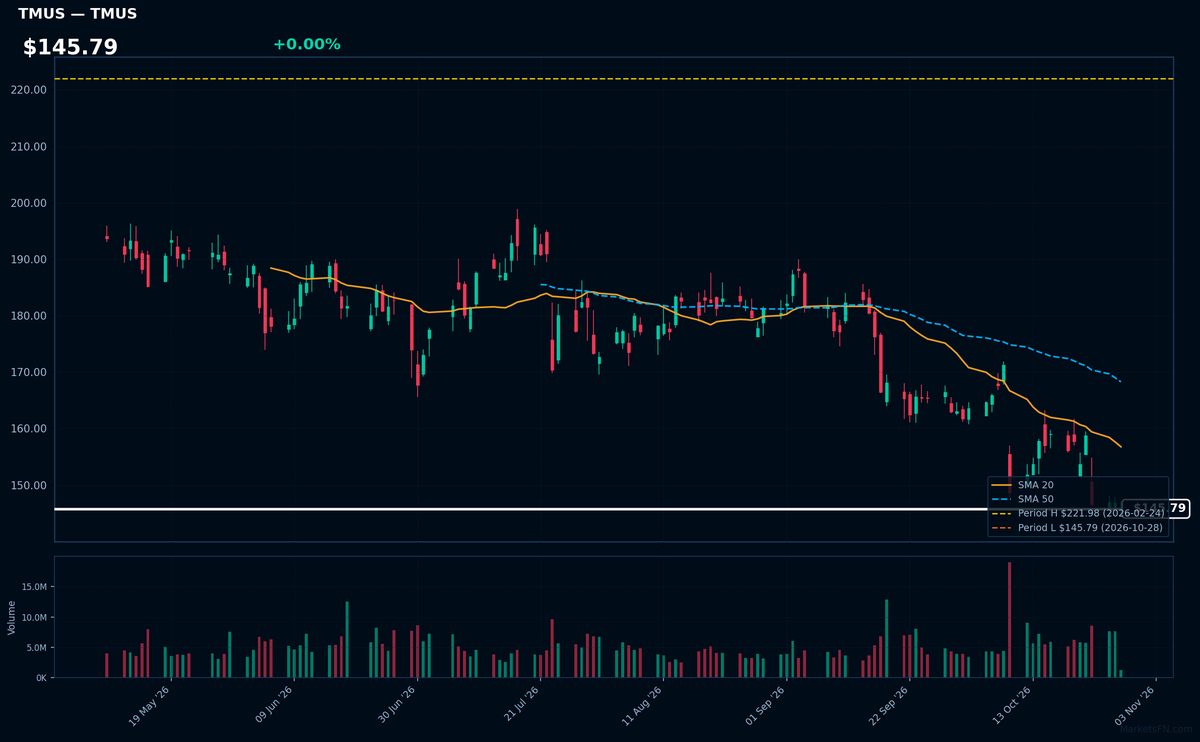This screenshot has height=742, width=1200.
Task: Click the 150.00 price axis label
Action: pyautogui.click(x=31, y=486)
